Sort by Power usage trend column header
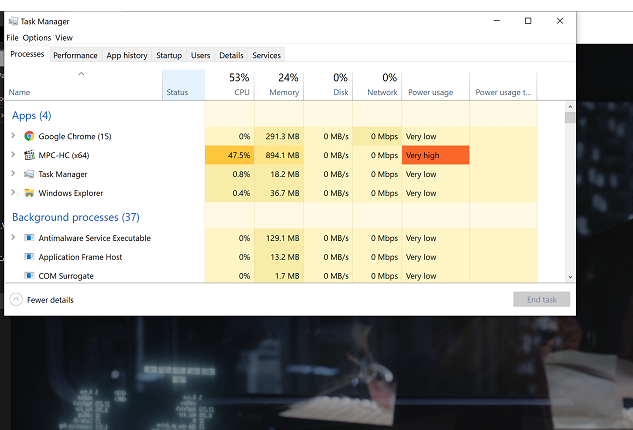 point(503,85)
